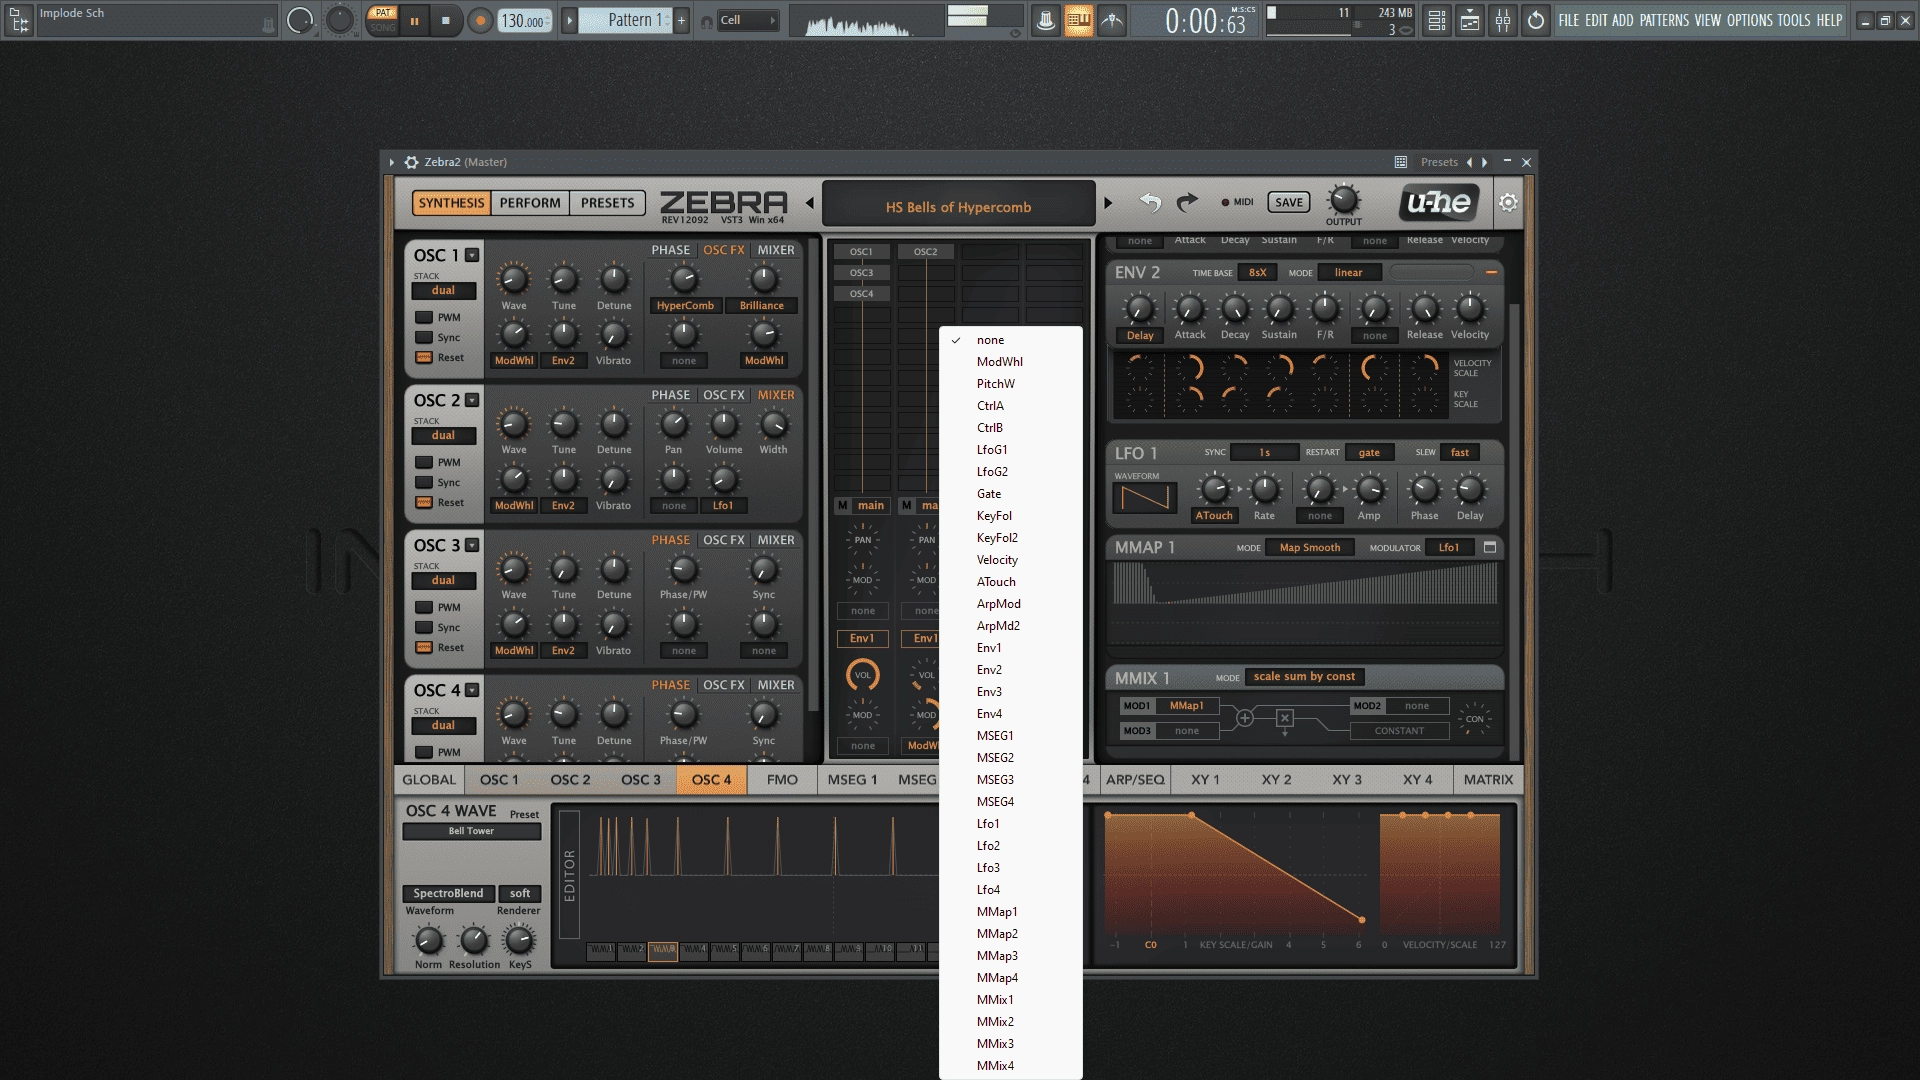The image size is (1920, 1080).
Task: Open OSC 2 dropdown arrow
Action: (472, 400)
